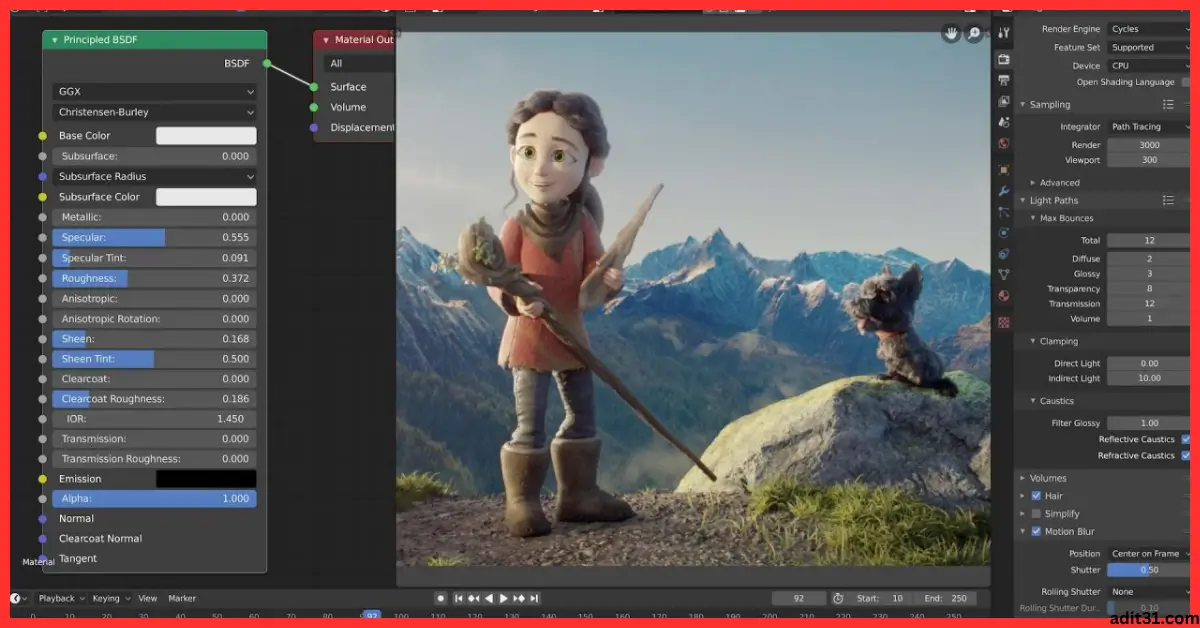Open the World properties tab icon

pos(1004,144)
